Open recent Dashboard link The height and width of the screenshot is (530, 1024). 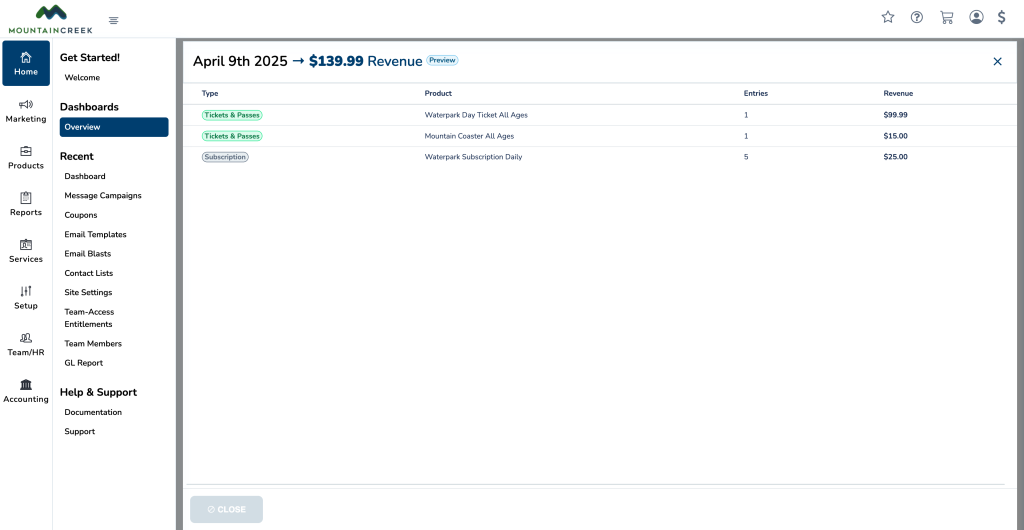[x=85, y=176]
